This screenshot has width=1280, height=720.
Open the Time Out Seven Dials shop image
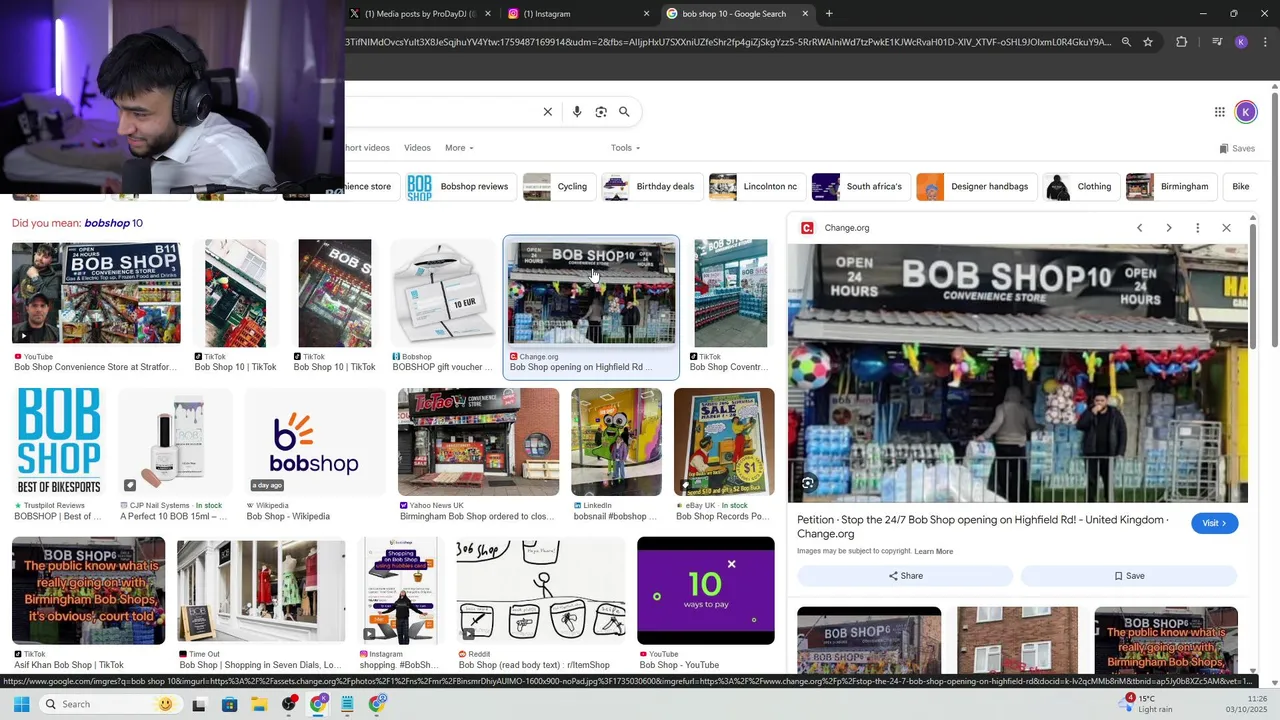pyautogui.click(x=261, y=590)
